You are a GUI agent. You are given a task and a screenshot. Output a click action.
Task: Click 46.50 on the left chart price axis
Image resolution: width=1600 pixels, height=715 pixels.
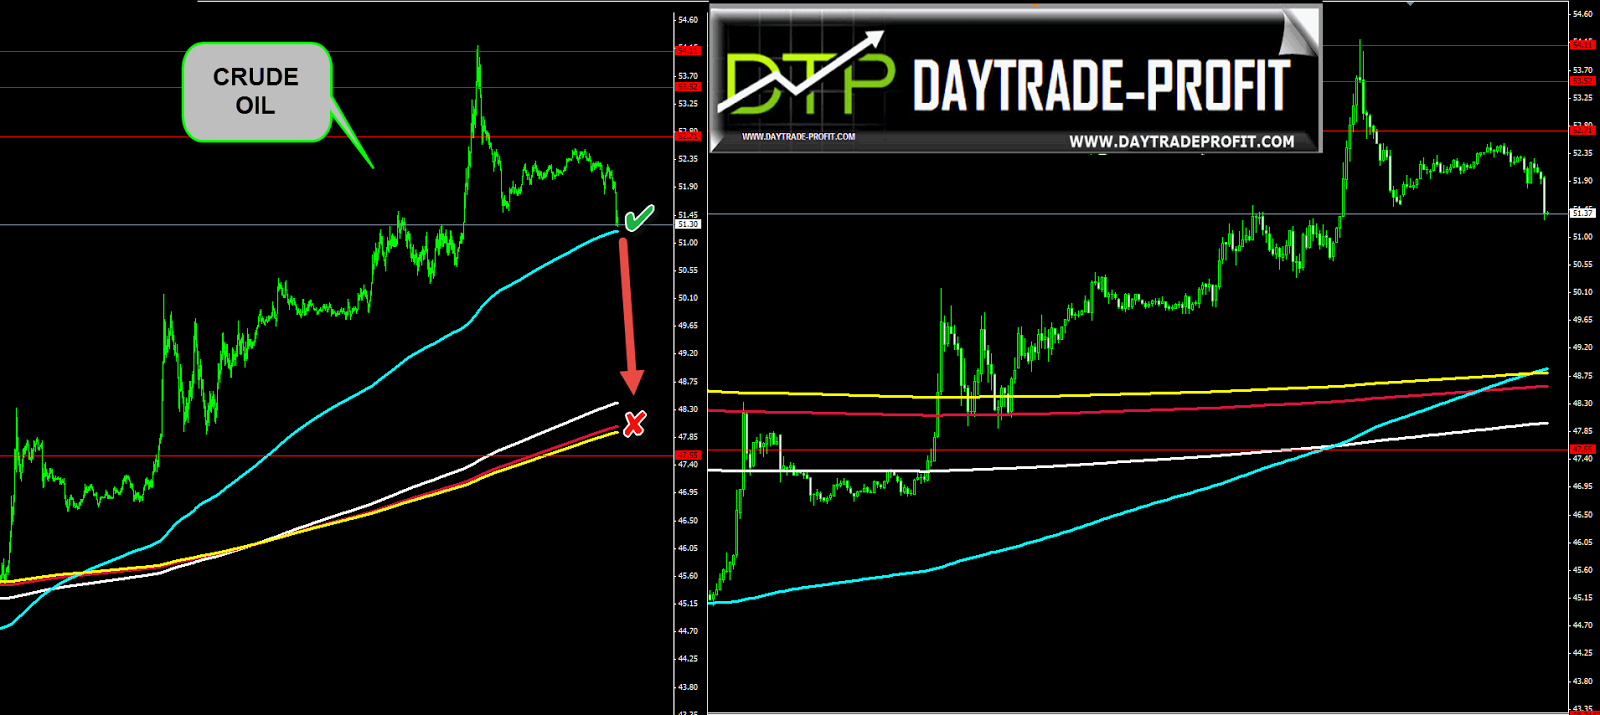(688, 521)
